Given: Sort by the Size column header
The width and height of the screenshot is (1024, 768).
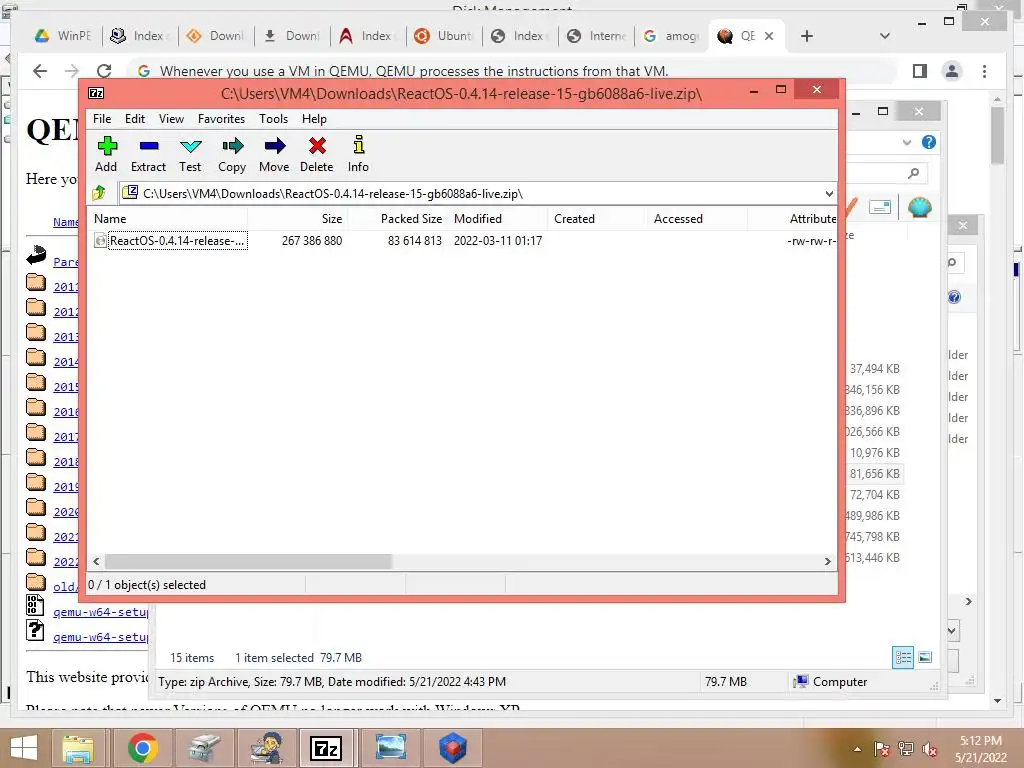Looking at the screenshot, I should pyautogui.click(x=297, y=219).
